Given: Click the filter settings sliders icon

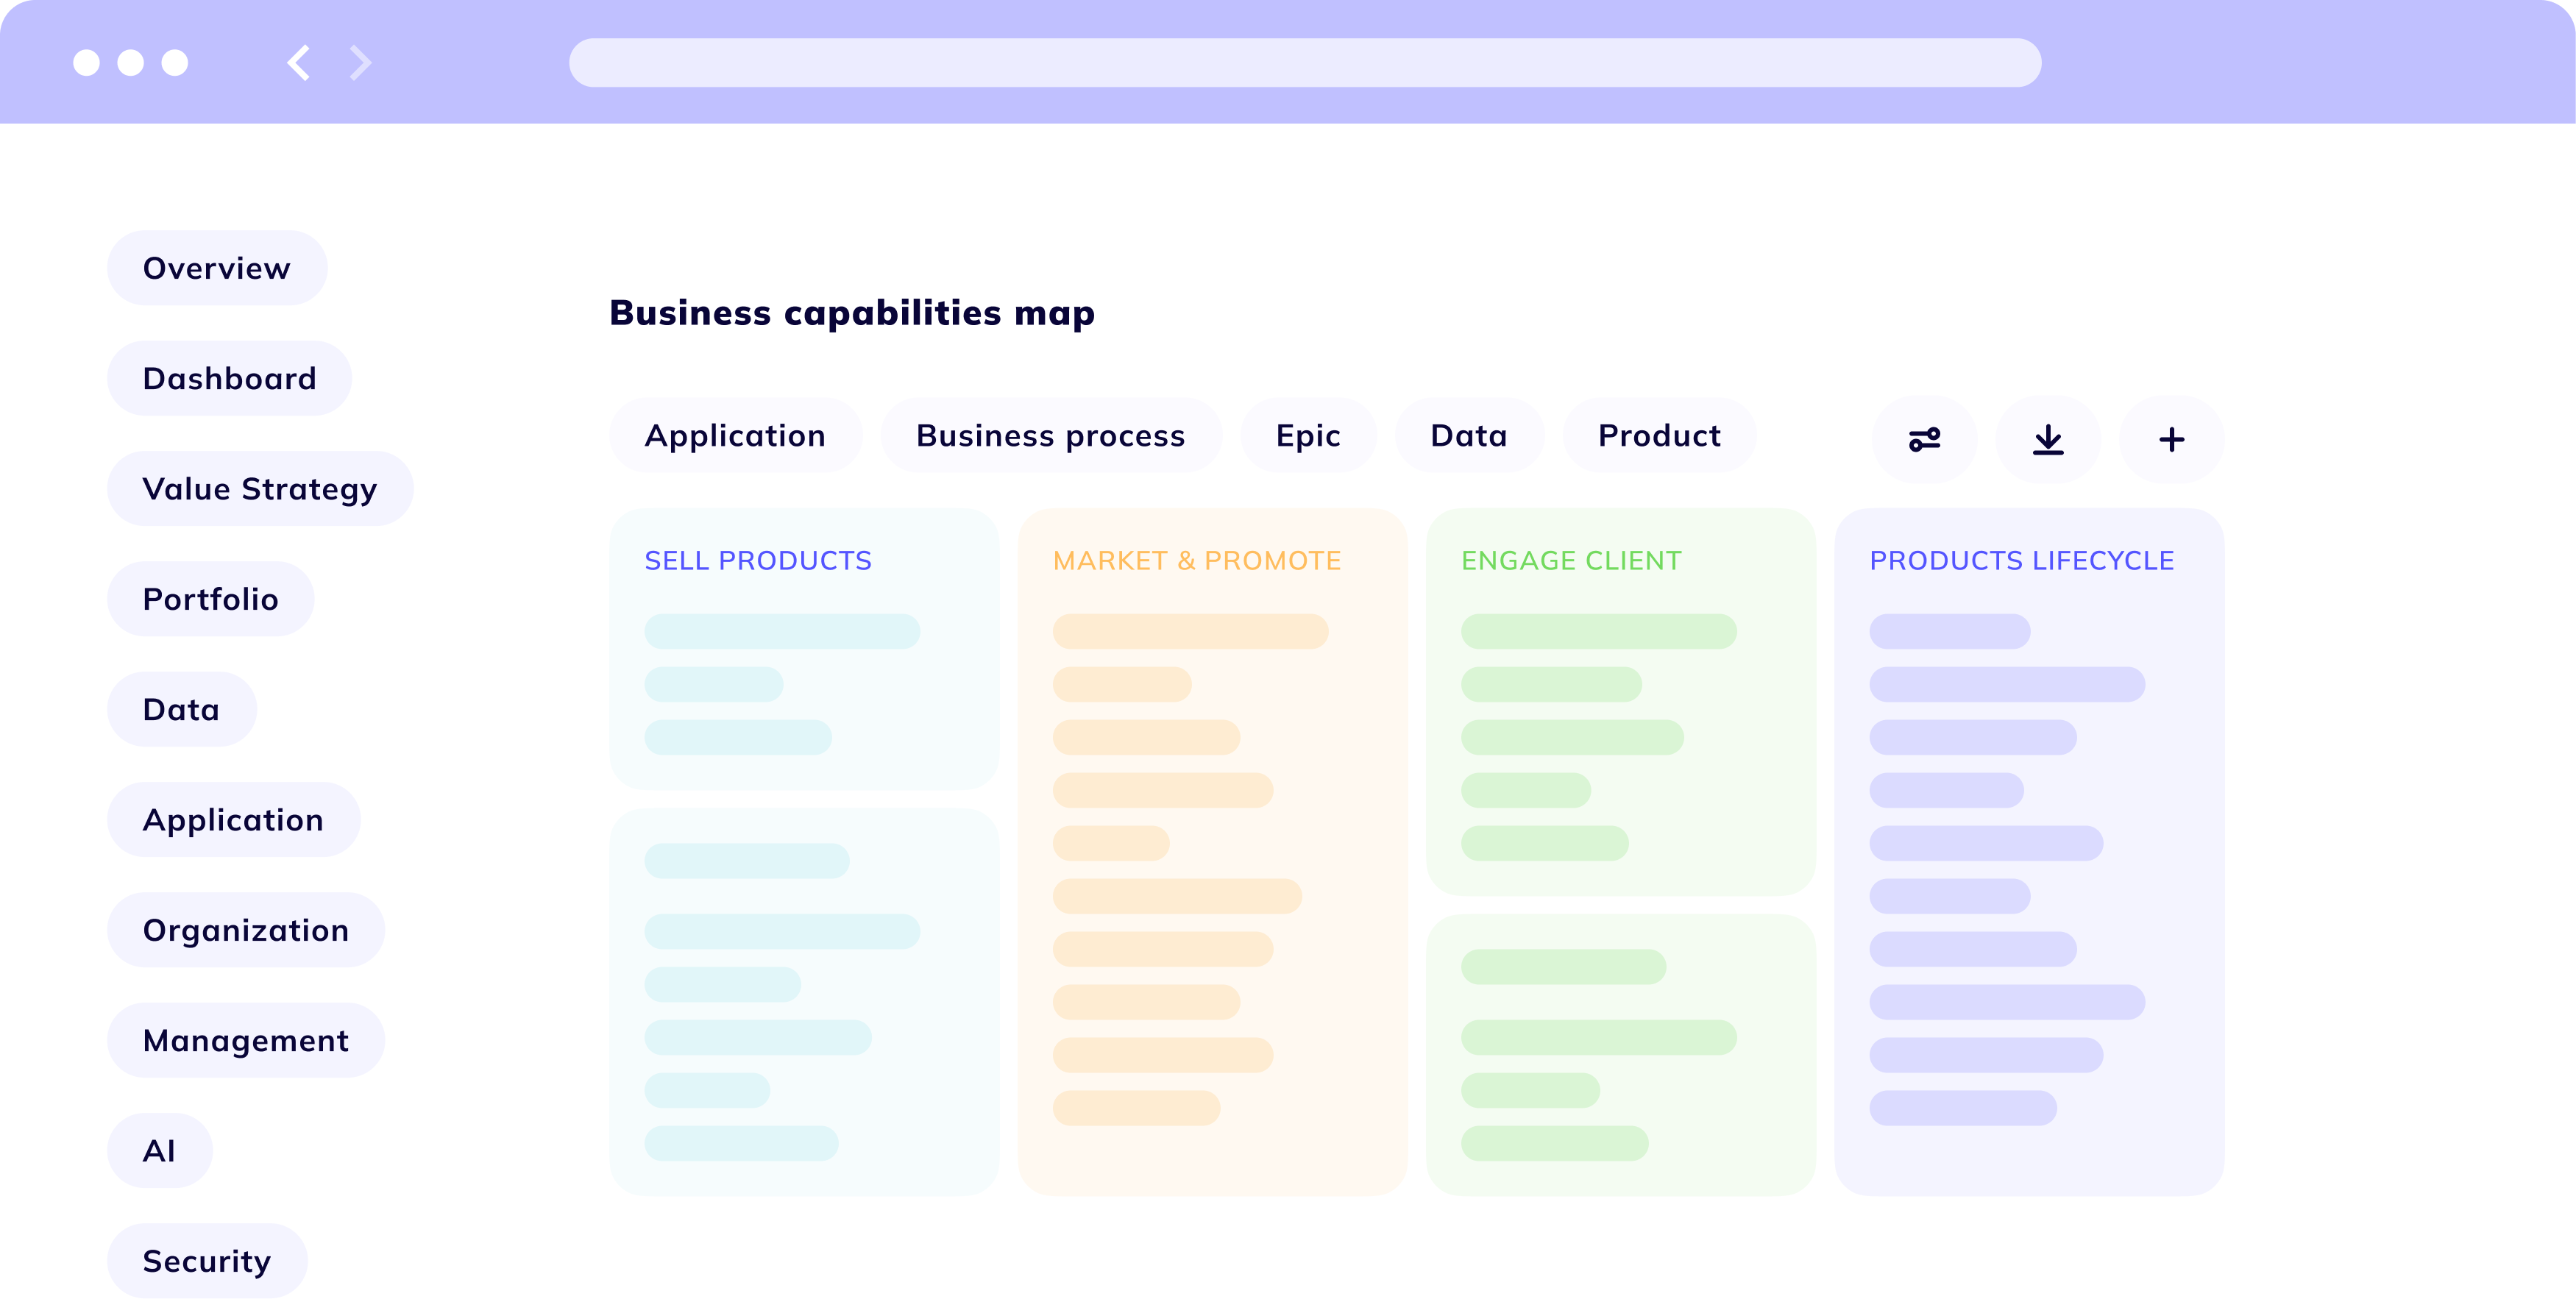Looking at the screenshot, I should 1924,439.
